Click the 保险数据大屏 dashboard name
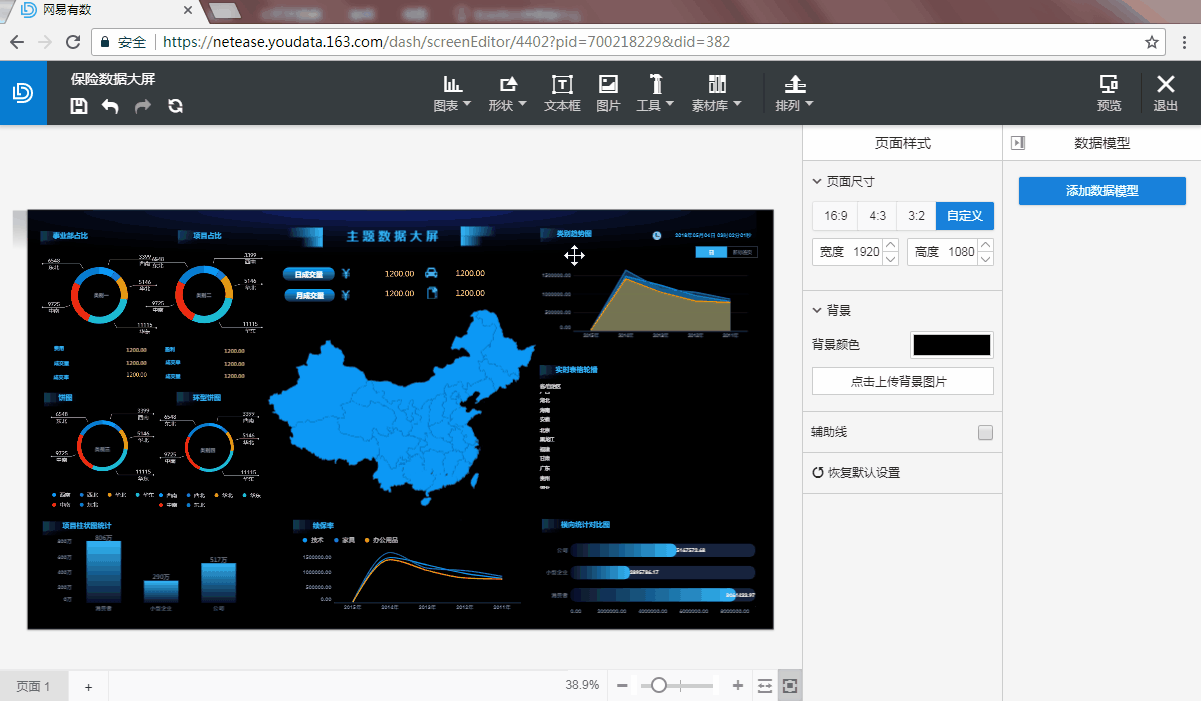The height and width of the screenshot is (701, 1201). 113,79
